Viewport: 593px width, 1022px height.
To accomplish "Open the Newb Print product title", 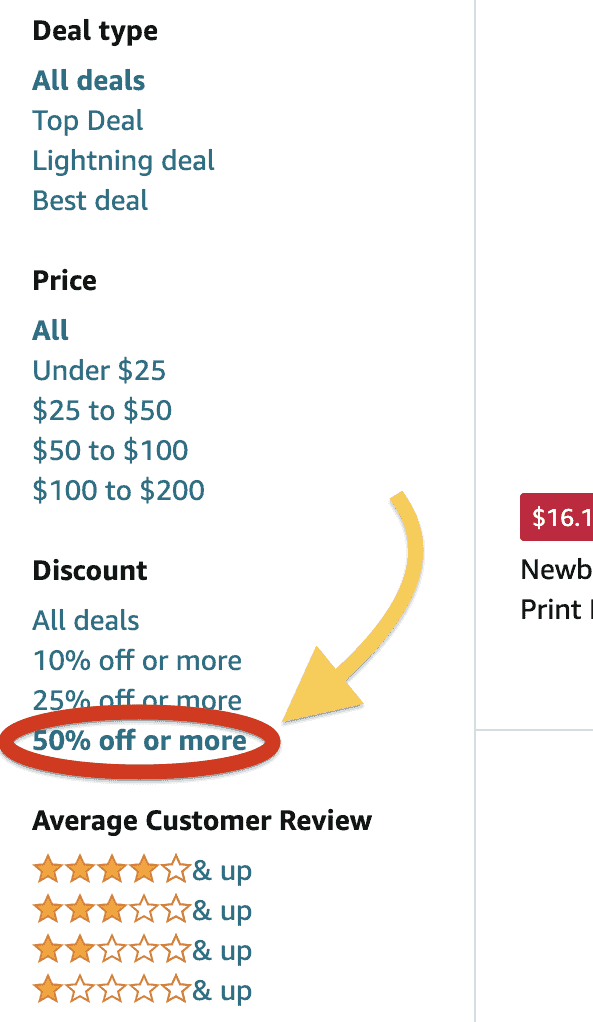I will point(557,590).
